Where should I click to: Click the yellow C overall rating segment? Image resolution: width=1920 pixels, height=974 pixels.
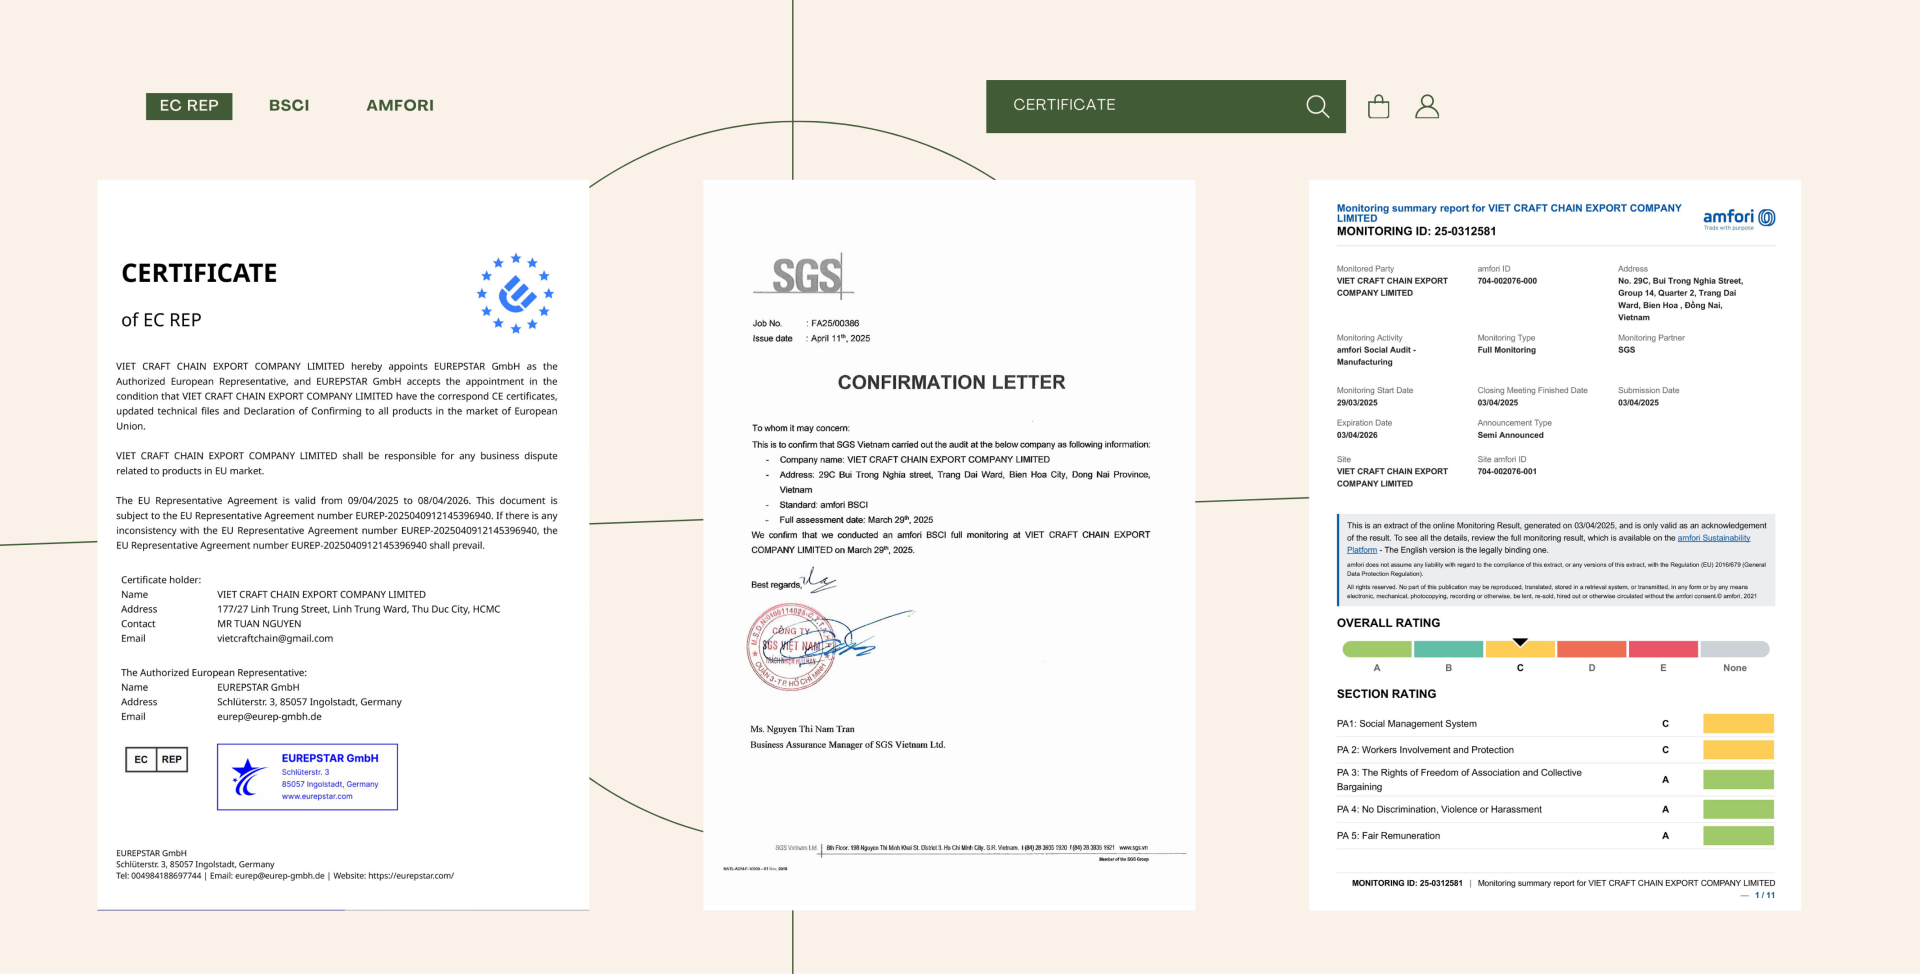pyautogui.click(x=1520, y=649)
